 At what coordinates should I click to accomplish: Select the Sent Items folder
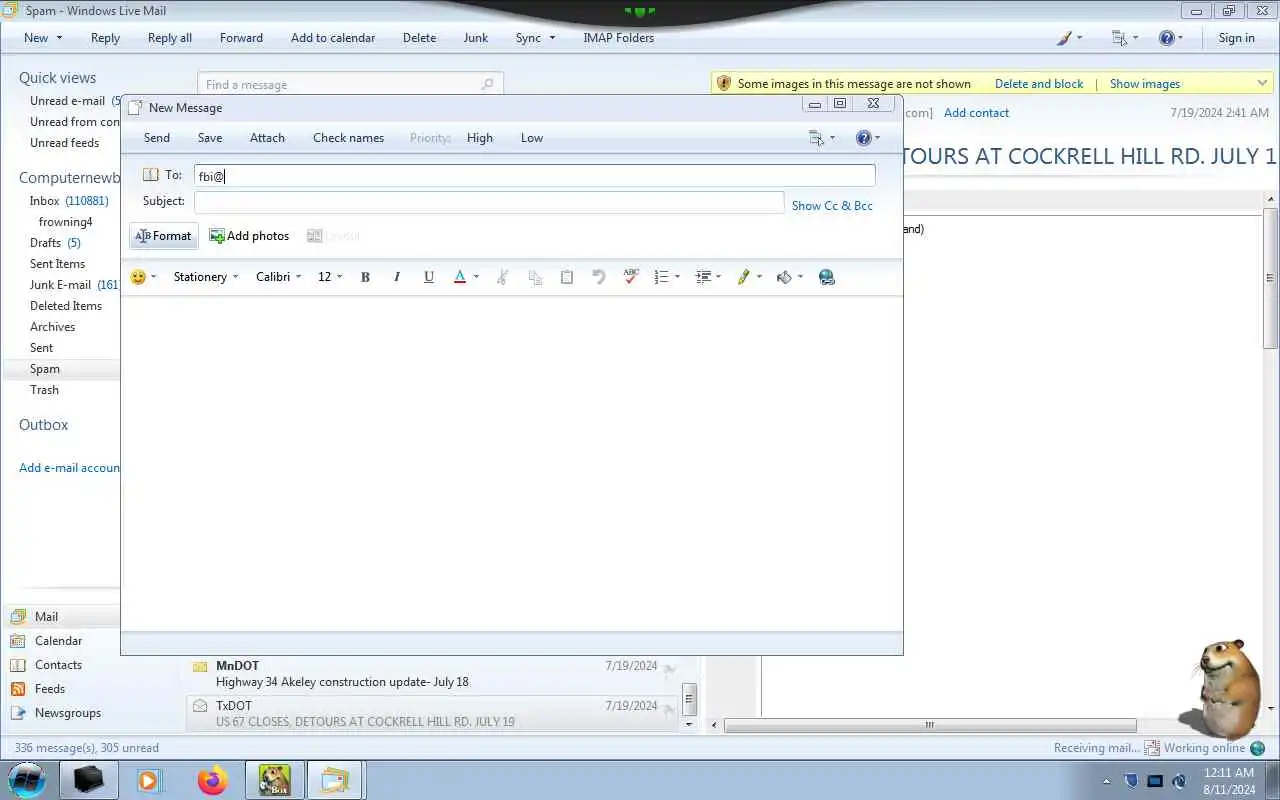(57, 264)
